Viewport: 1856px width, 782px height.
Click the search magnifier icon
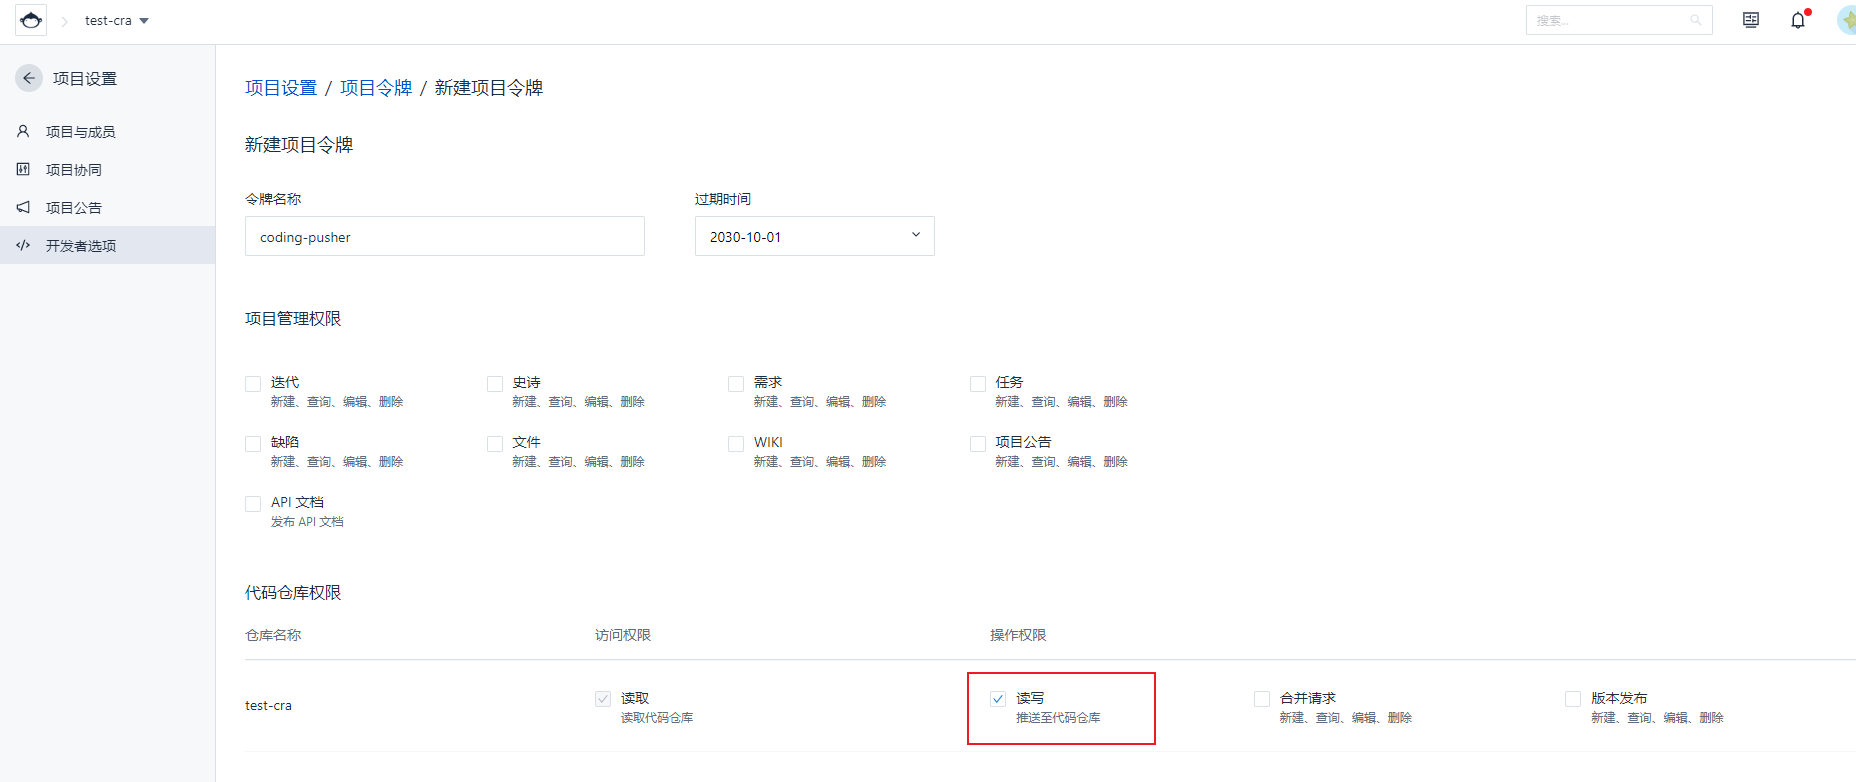point(1696,20)
